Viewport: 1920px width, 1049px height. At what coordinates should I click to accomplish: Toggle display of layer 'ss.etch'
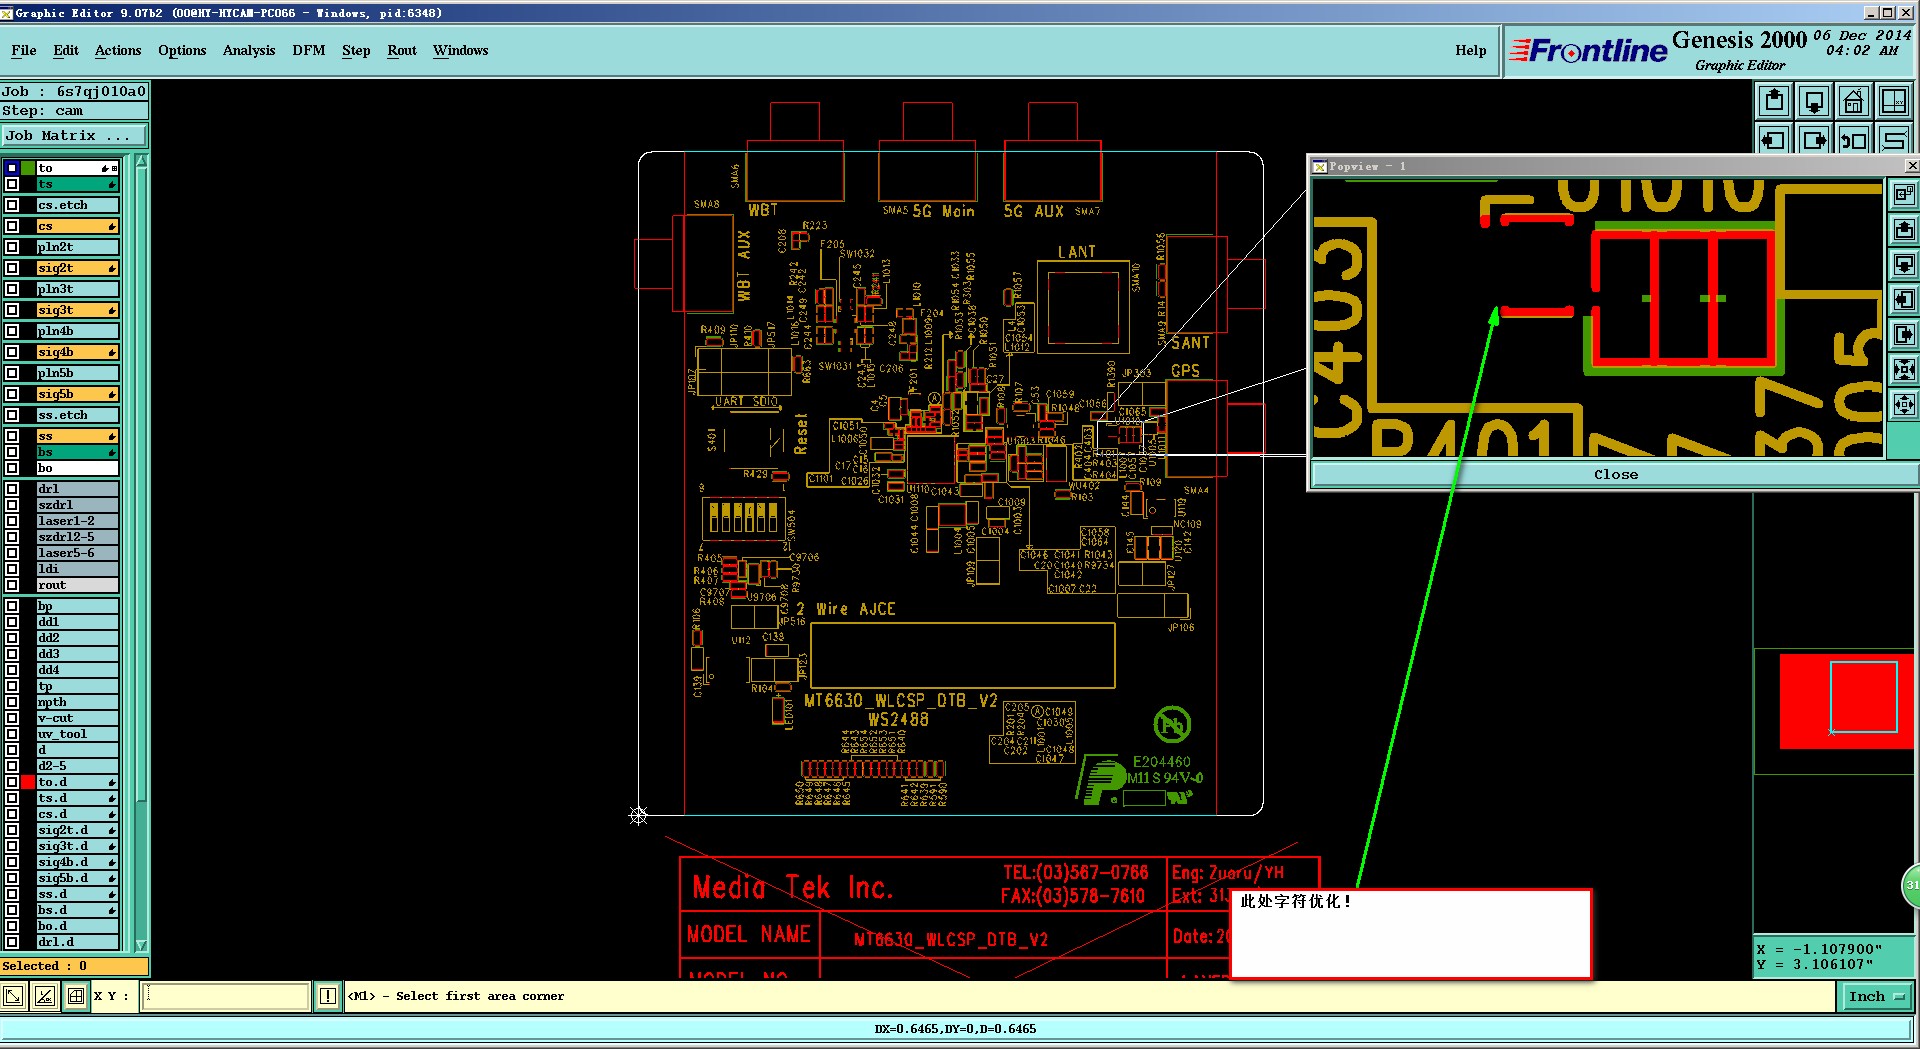click(12, 415)
